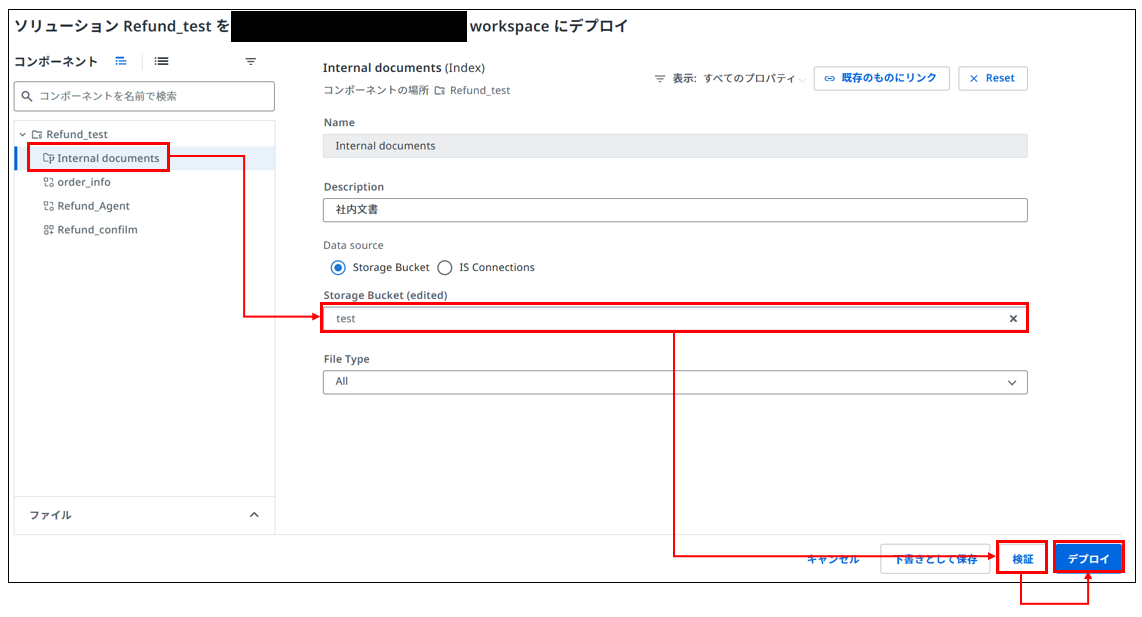The height and width of the screenshot is (617, 1142).
Task: Click the Refund_Agent component icon
Action: 49,206
